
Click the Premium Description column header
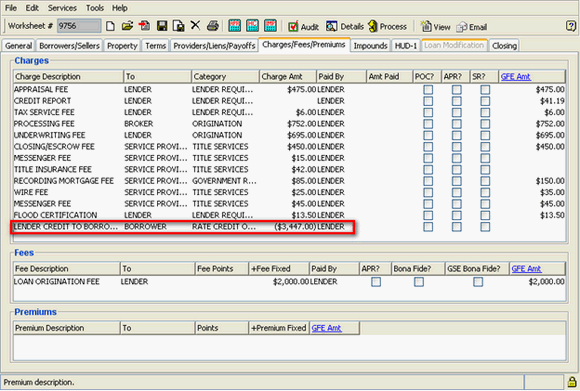(x=67, y=328)
